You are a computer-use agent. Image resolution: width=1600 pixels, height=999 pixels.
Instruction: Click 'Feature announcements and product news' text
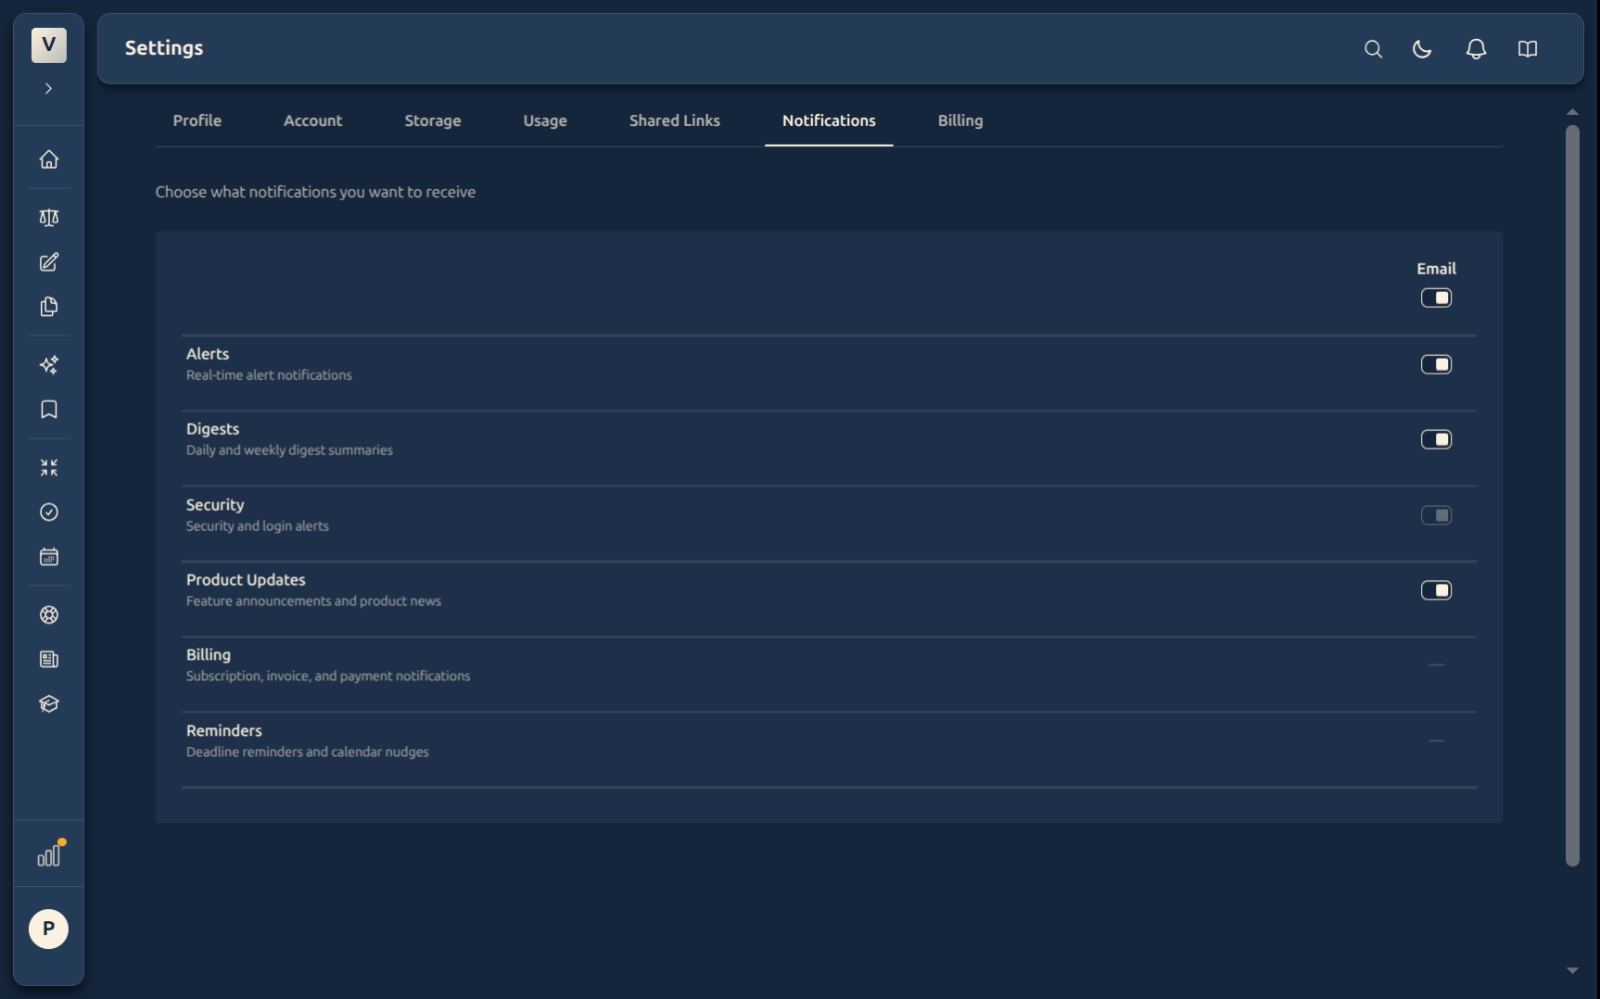click(x=313, y=601)
